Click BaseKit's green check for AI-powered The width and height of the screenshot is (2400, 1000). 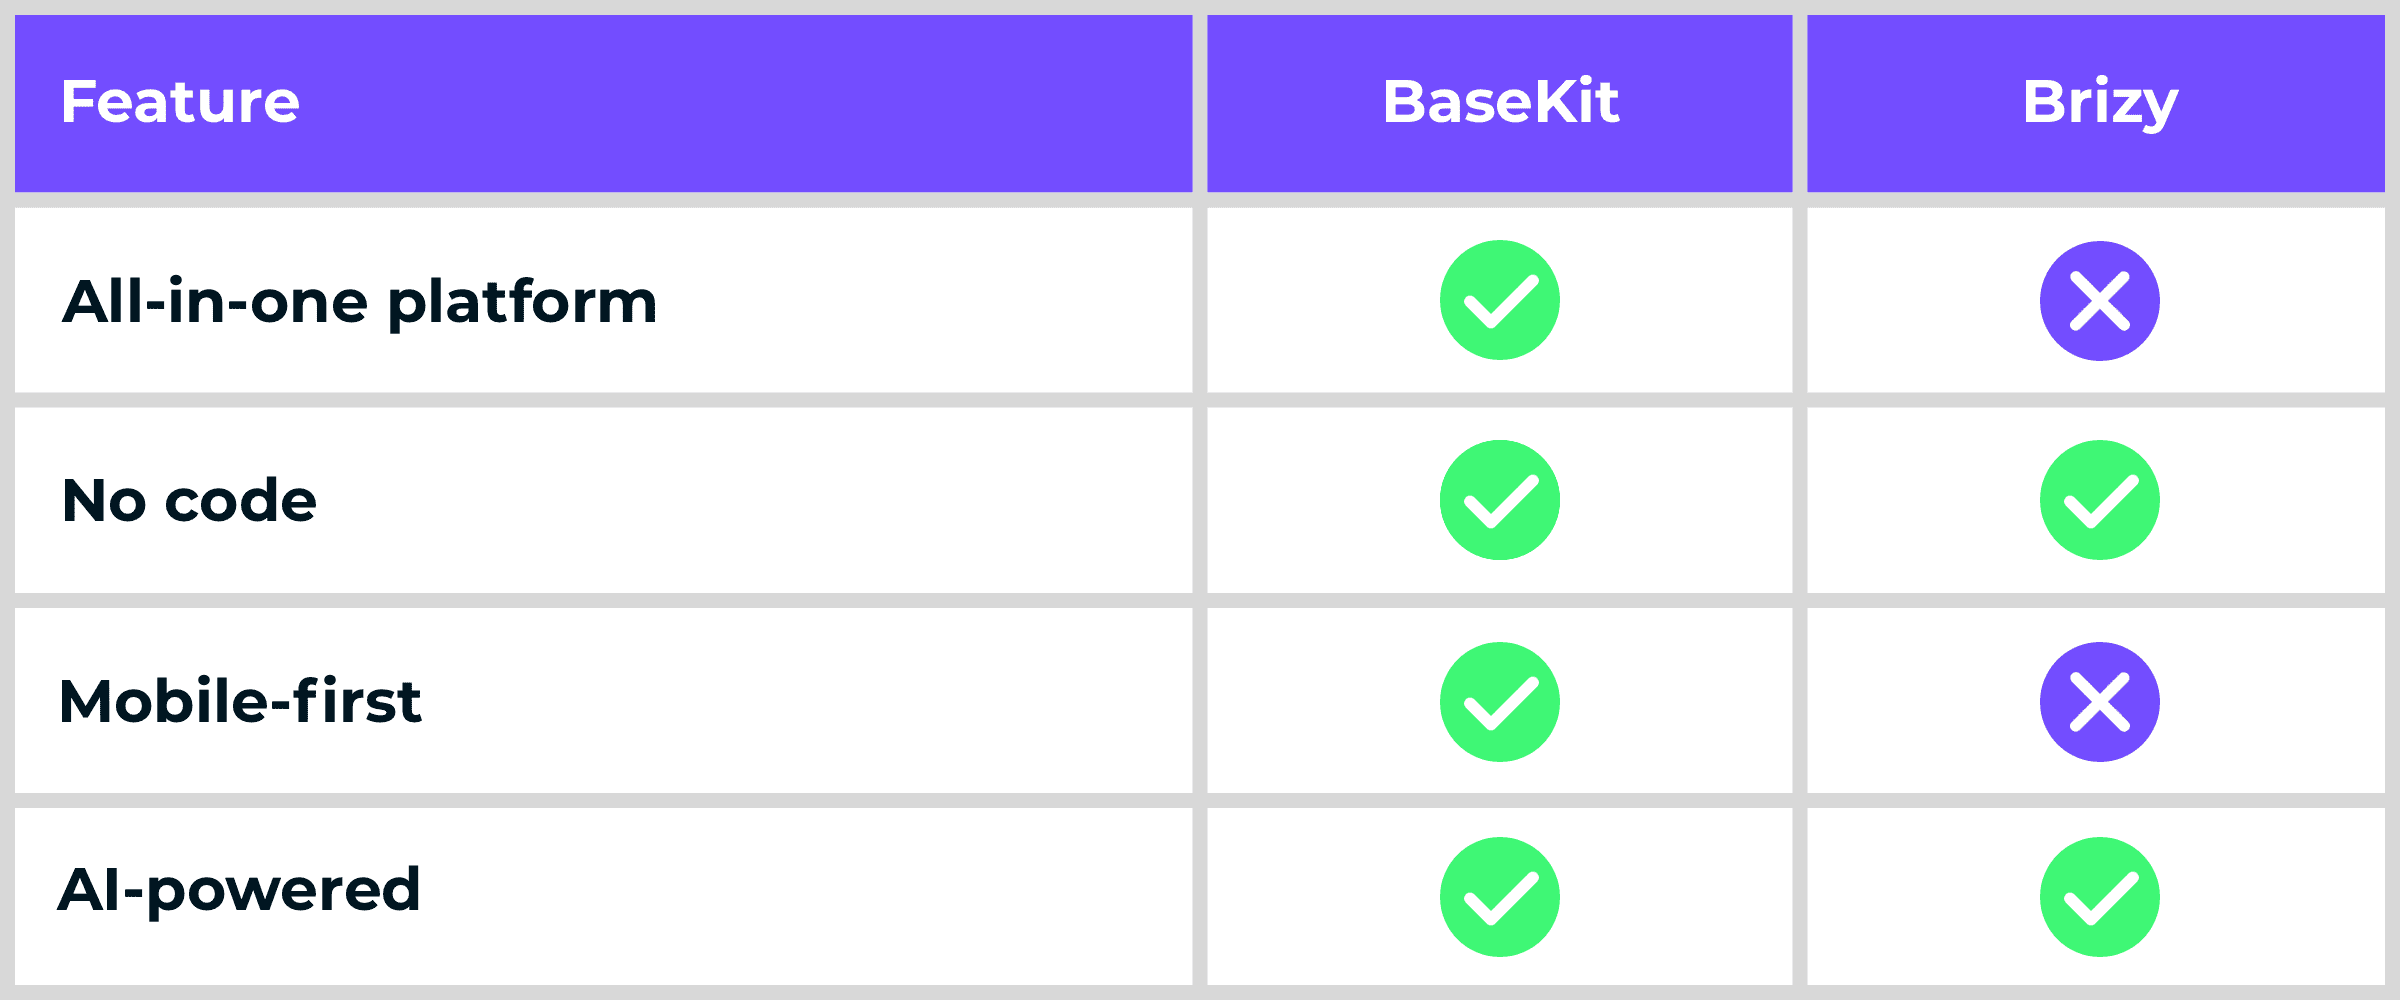pos(1499,897)
